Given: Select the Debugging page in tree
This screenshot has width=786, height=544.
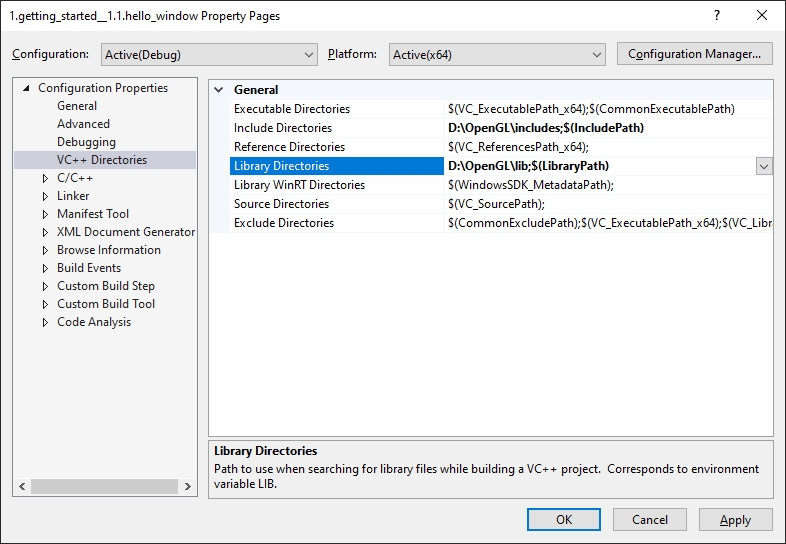Looking at the screenshot, I should [86, 142].
